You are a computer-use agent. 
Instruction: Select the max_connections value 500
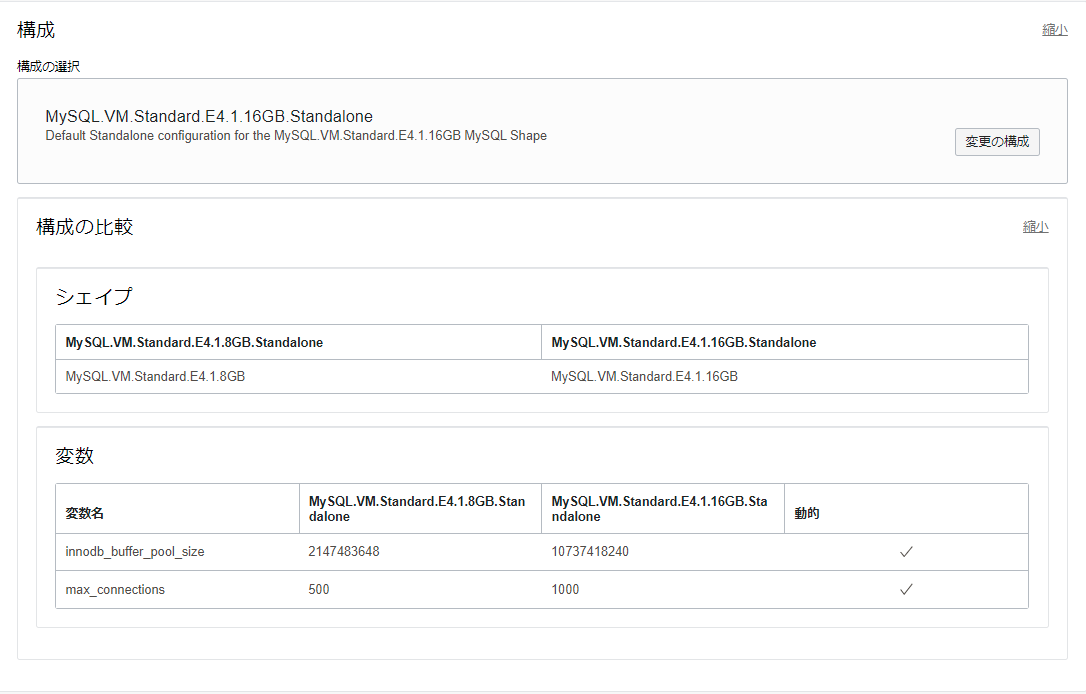coord(319,589)
